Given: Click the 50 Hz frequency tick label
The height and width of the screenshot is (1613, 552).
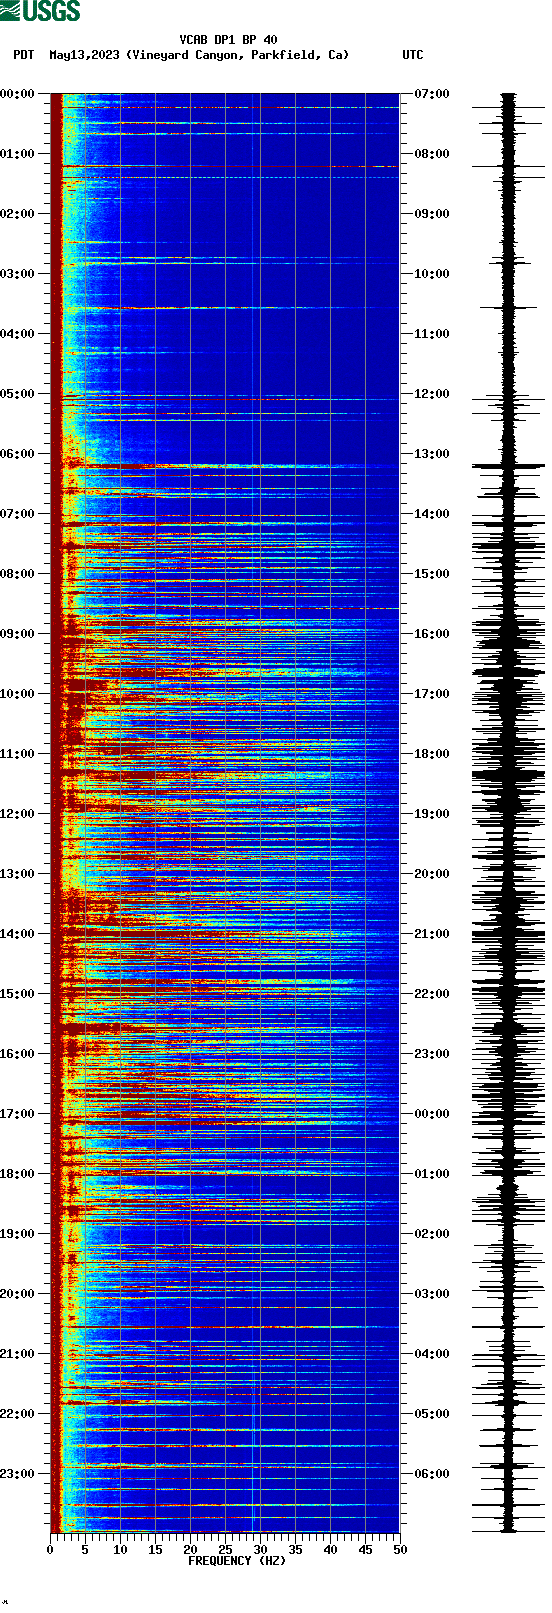Looking at the screenshot, I should point(400,1550).
